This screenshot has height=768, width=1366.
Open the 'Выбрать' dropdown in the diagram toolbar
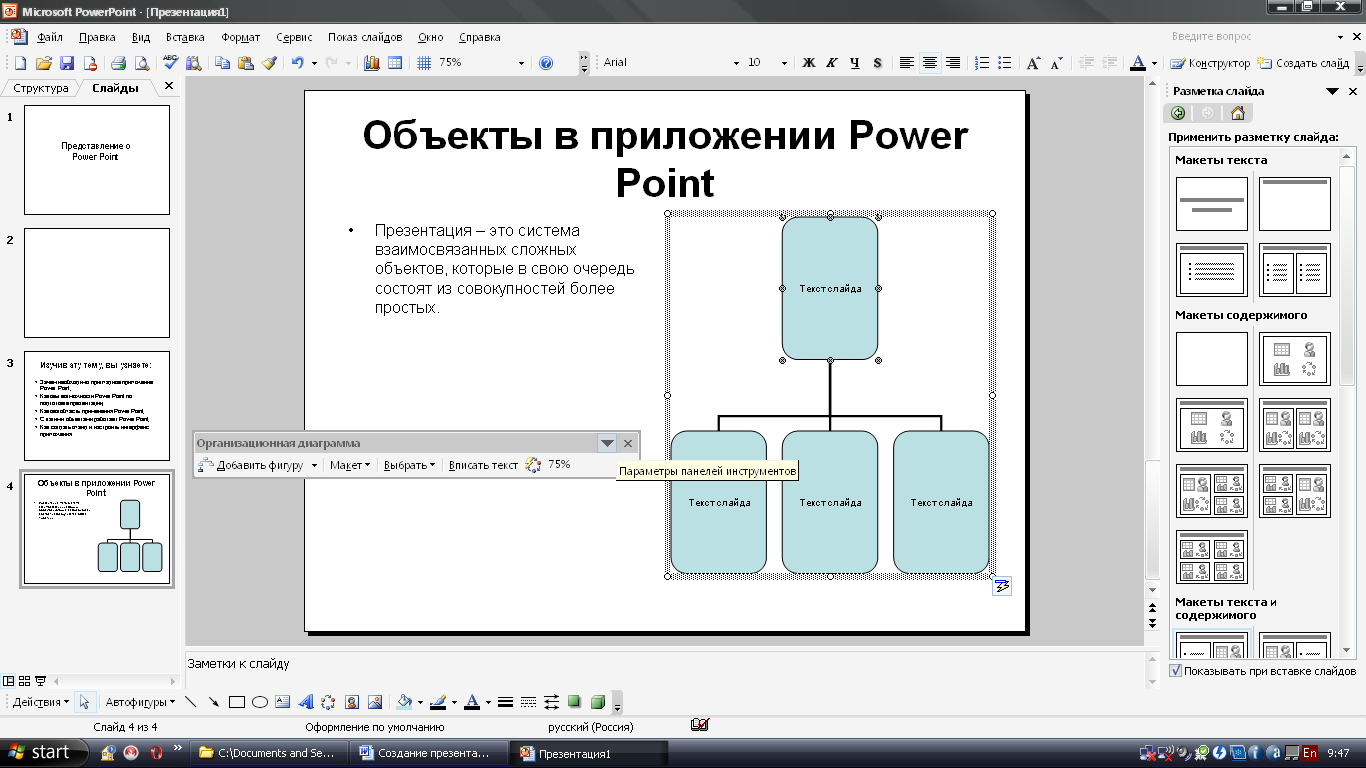click(x=409, y=465)
